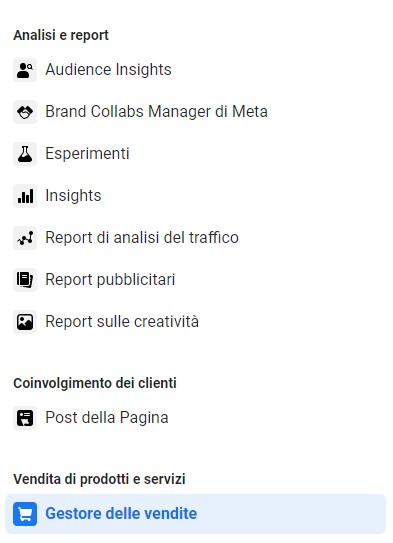Open the Insights text entry

(73, 196)
